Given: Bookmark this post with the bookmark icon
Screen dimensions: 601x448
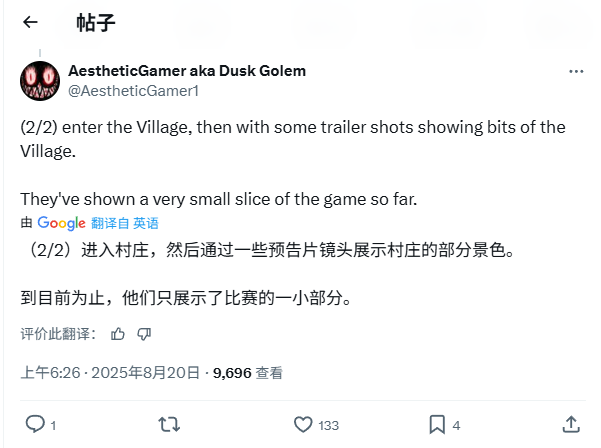Looking at the screenshot, I should point(437,425).
